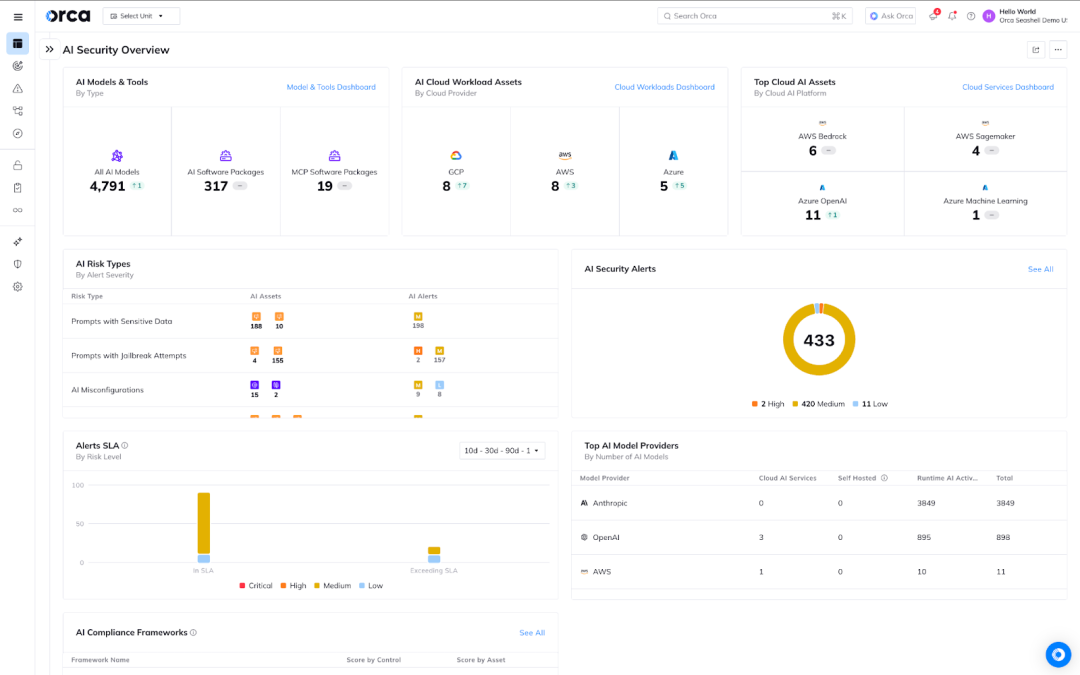Toggle the Critical legend in Alerts SLA
This screenshot has height=675, width=1080.
[256, 586]
